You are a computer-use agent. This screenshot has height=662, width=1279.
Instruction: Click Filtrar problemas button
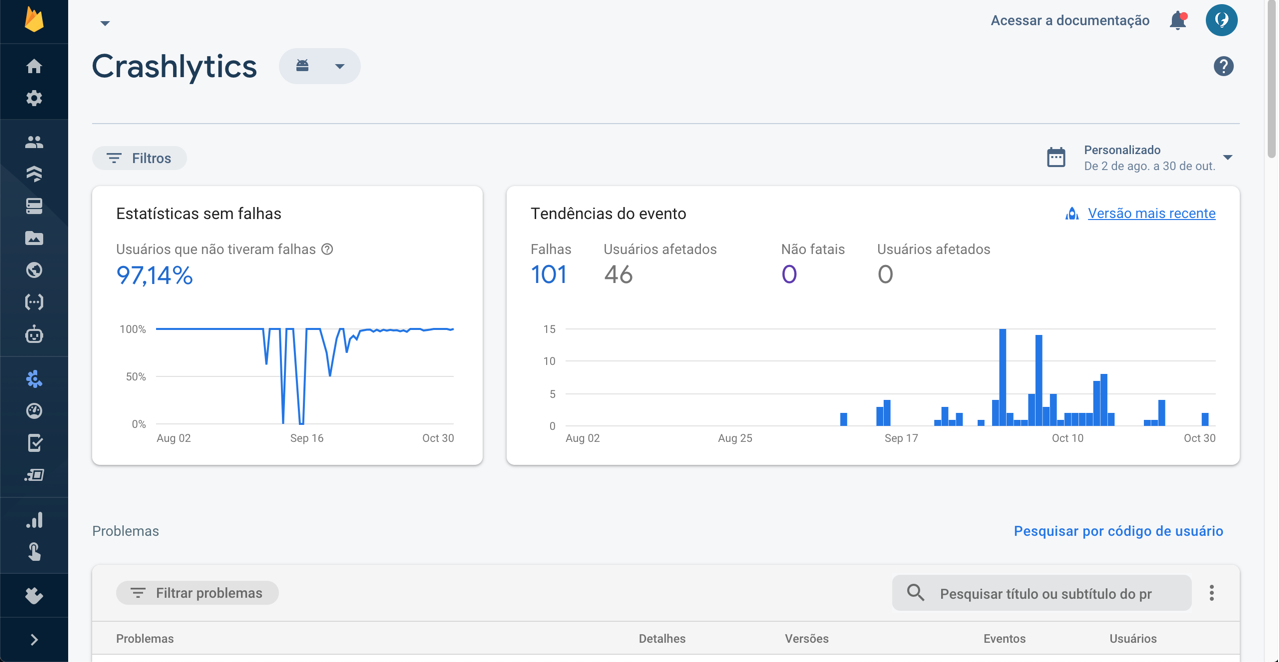197,593
